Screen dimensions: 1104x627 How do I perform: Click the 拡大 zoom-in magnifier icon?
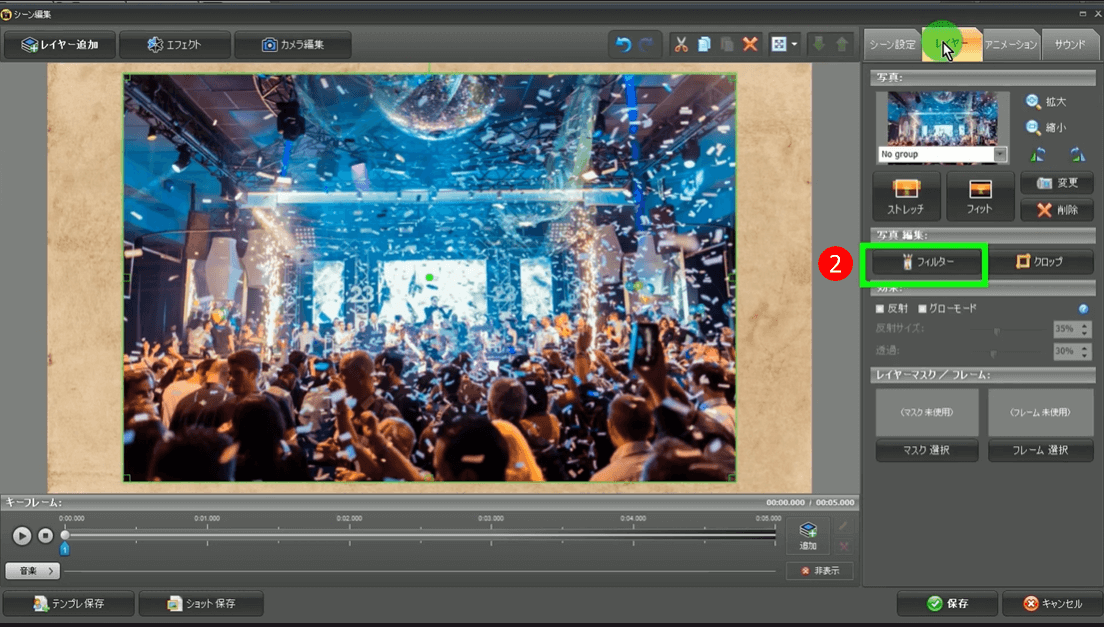click(x=1033, y=101)
